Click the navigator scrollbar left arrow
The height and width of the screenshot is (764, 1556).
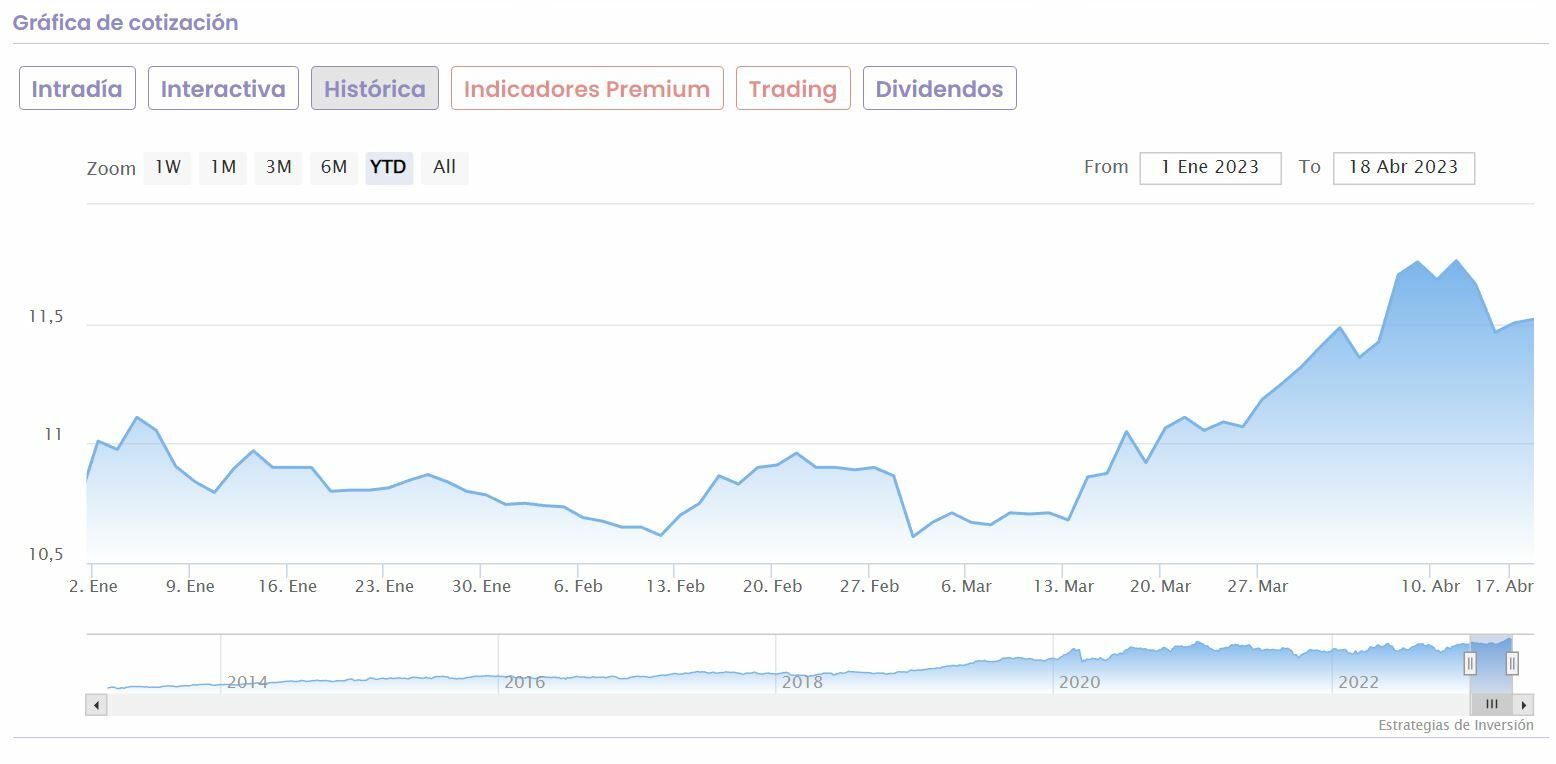click(x=96, y=705)
